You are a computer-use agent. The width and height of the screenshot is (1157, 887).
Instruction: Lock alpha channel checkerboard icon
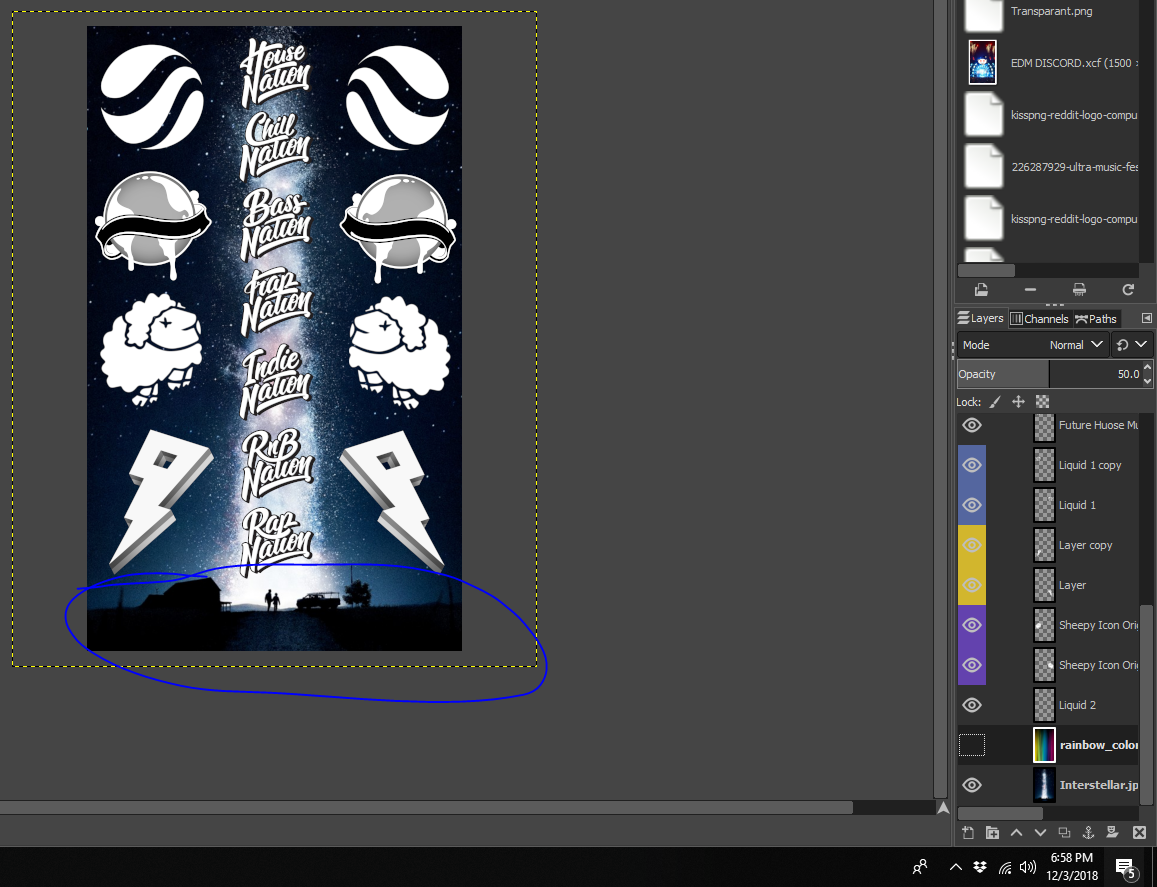(x=1043, y=402)
